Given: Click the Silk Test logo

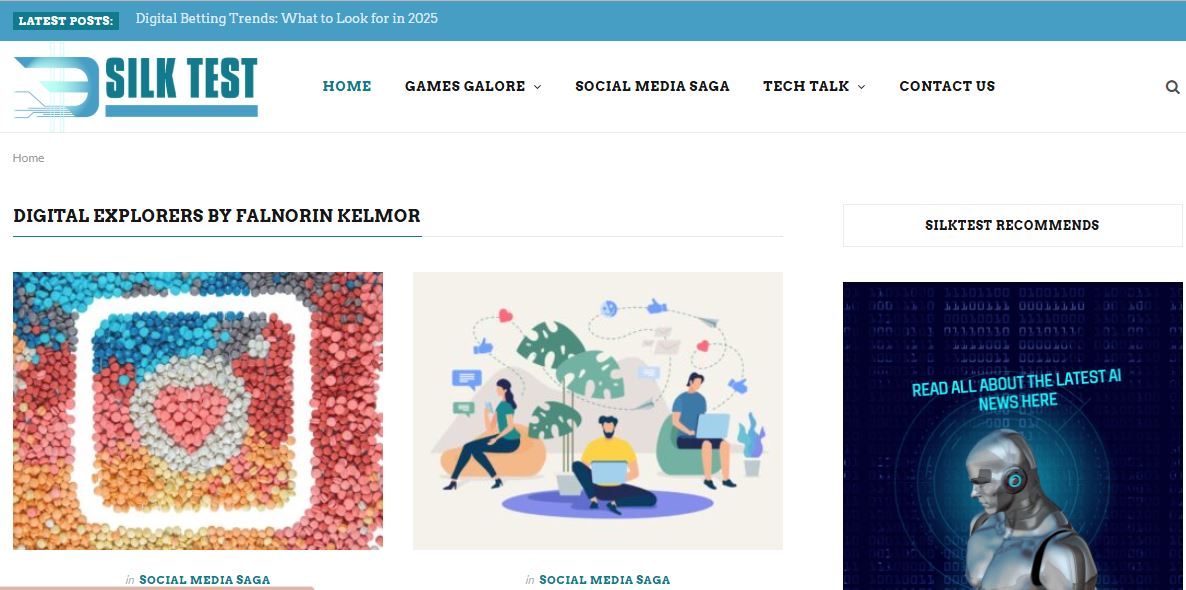Looking at the screenshot, I should point(136,86).
